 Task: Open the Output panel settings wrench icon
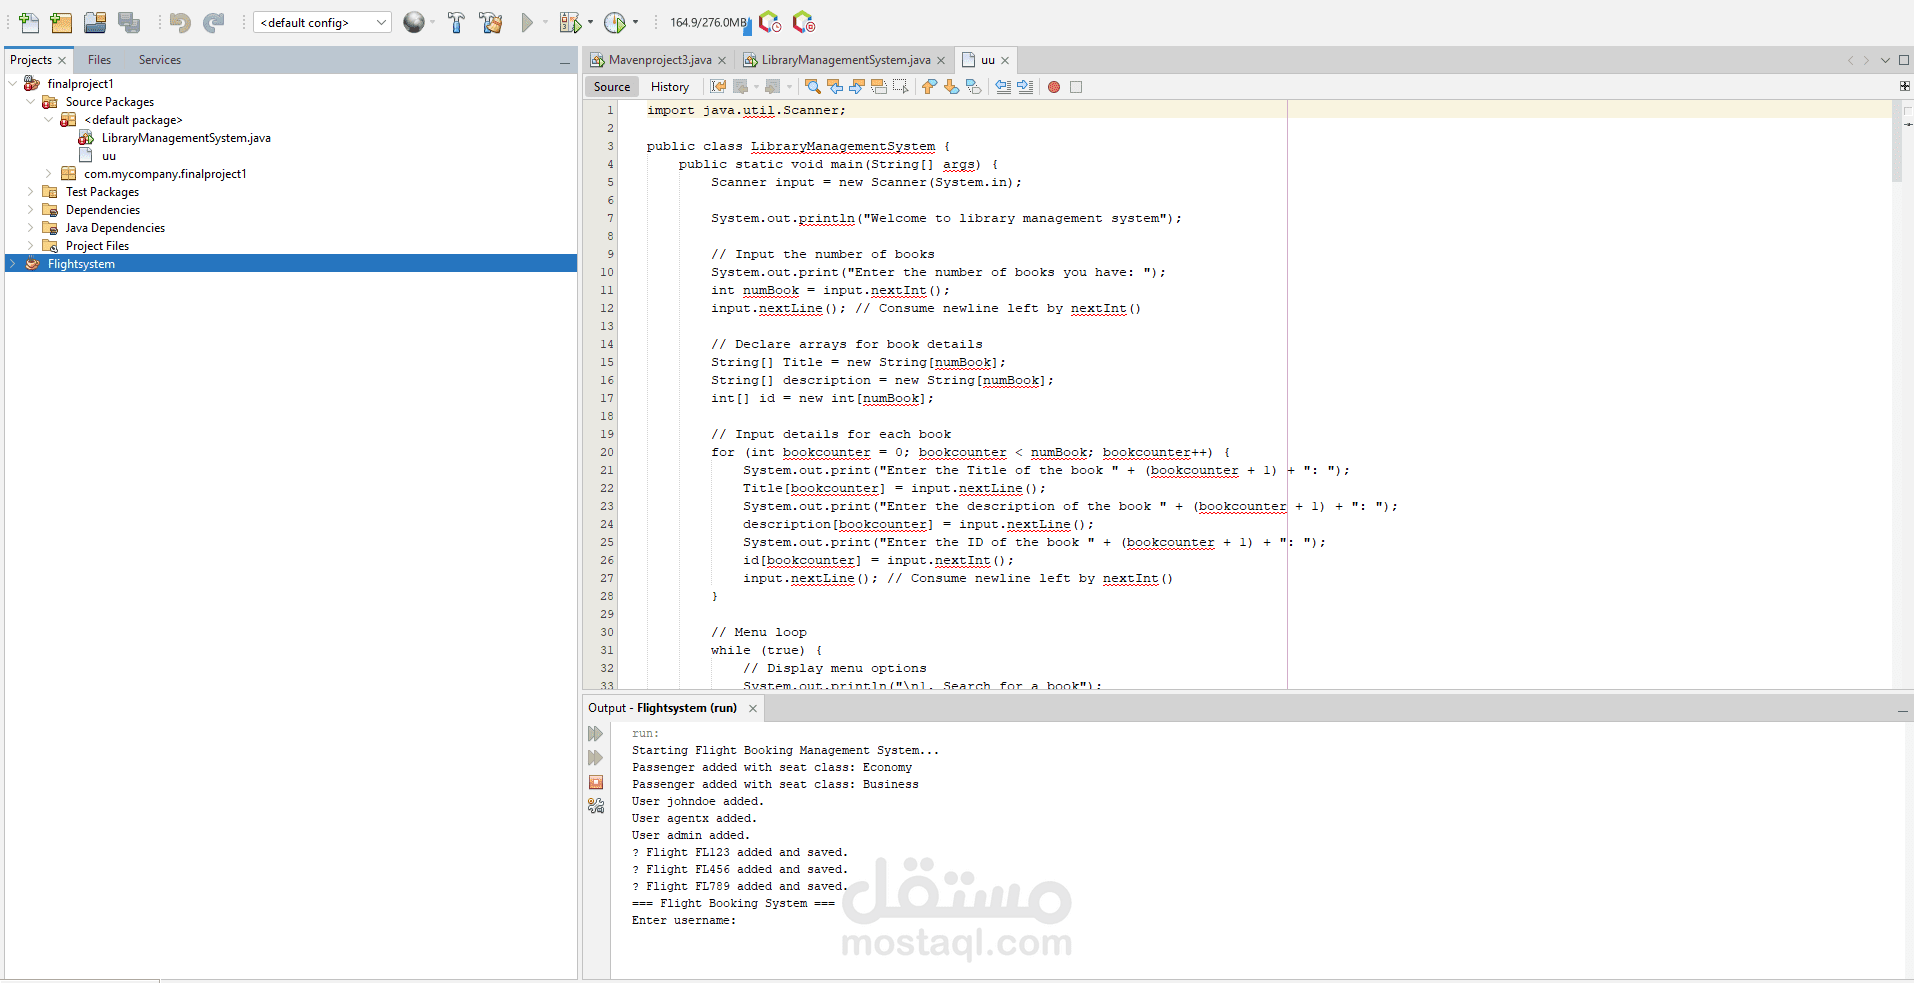click(596, 806)
